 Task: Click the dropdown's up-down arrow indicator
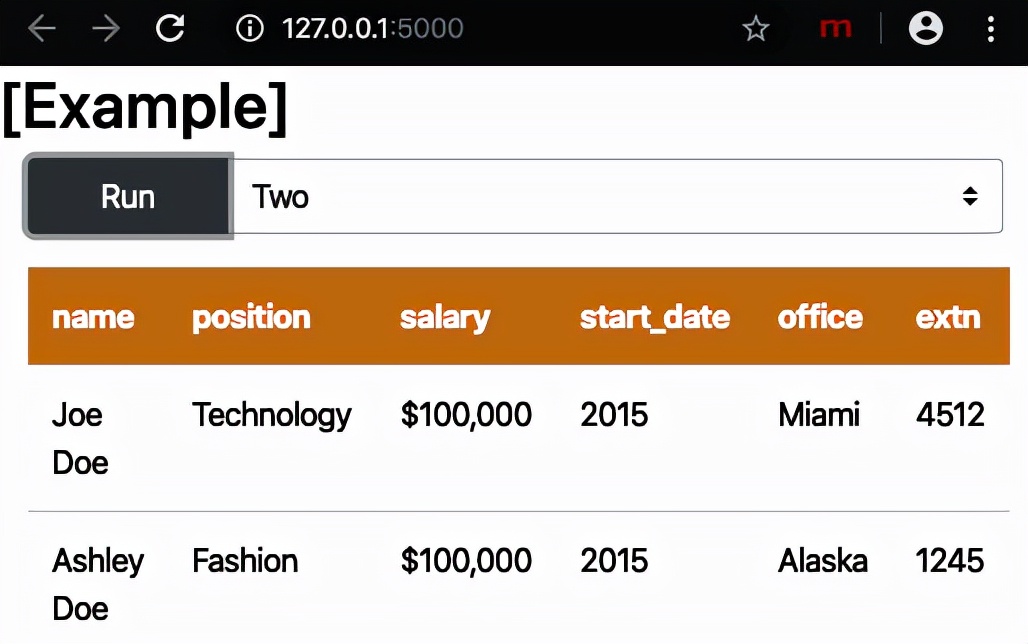click(x=970, y=197)
